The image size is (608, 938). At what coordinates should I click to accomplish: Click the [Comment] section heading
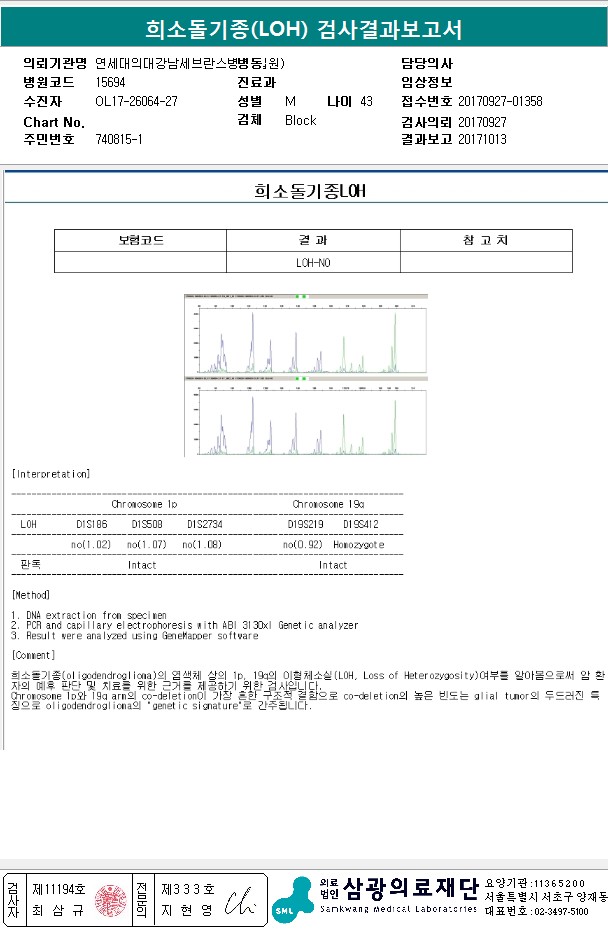[x=34, y=655]
